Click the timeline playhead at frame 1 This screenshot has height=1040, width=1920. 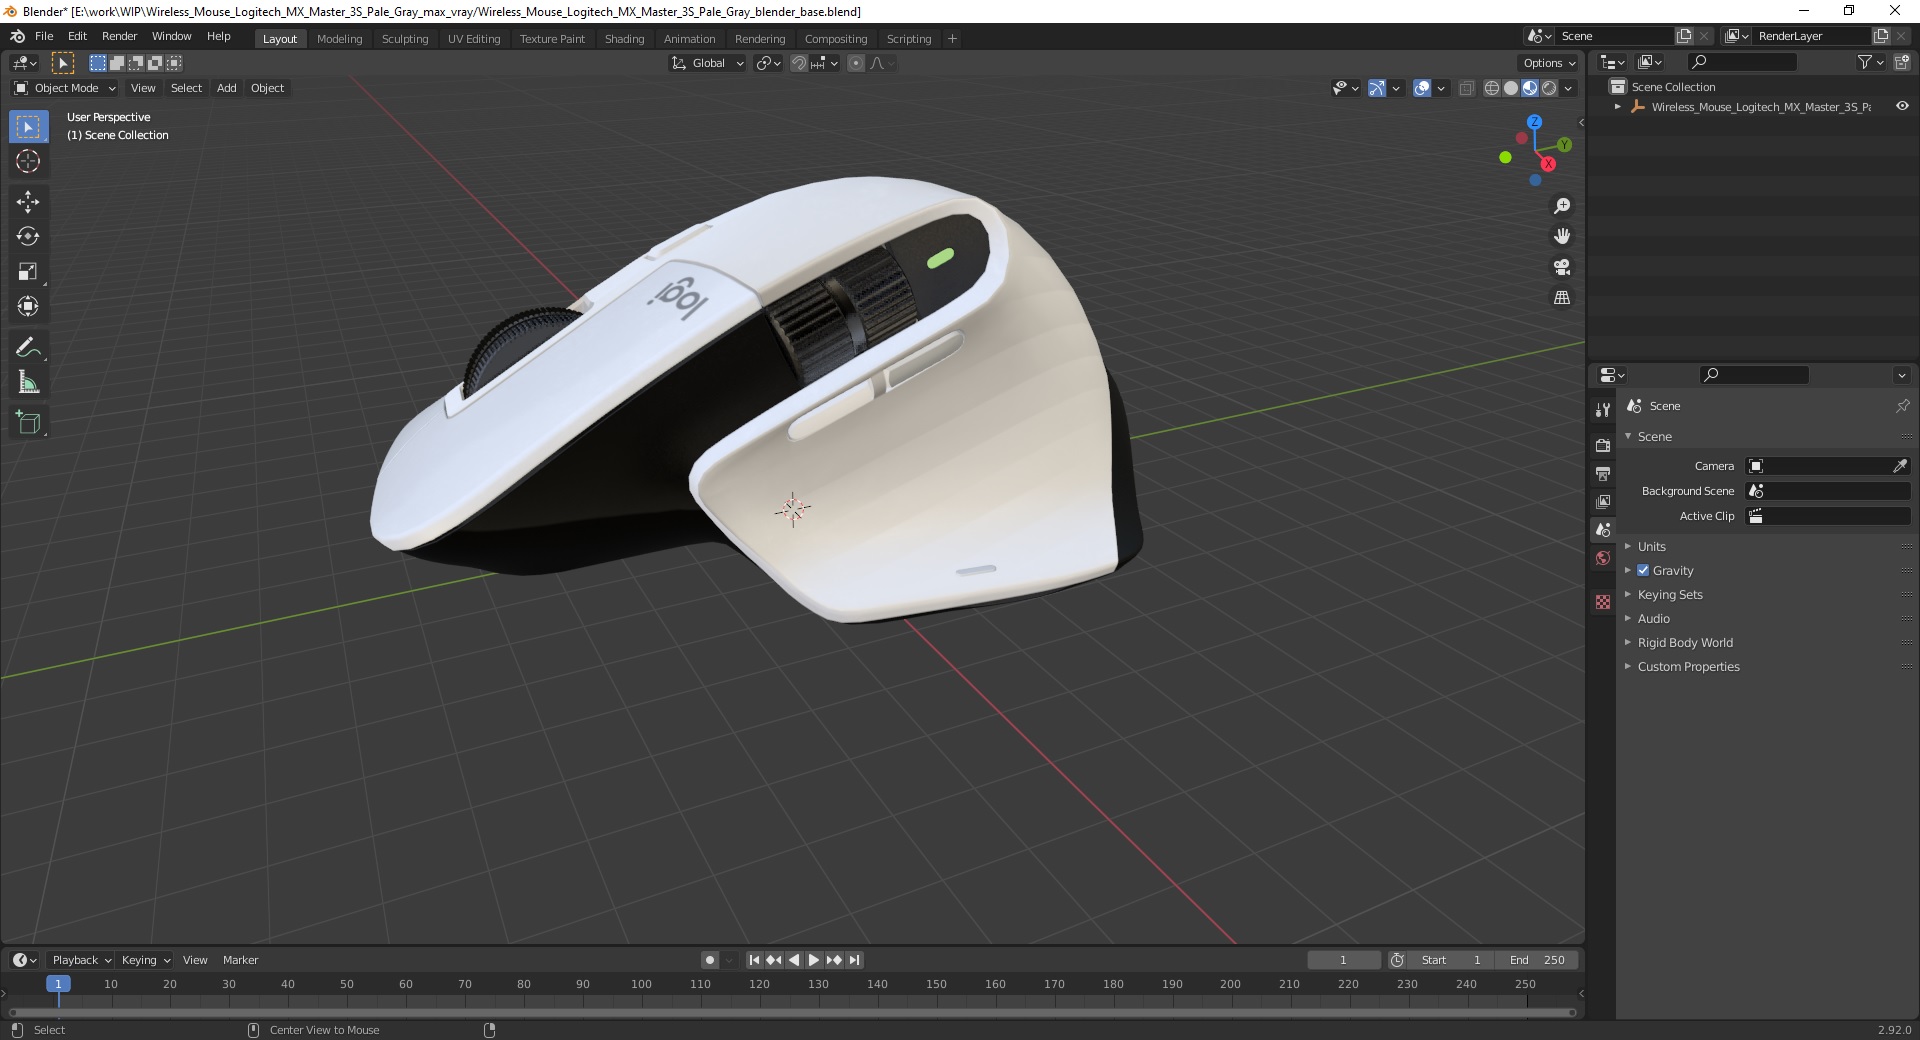tap(58, 984)
